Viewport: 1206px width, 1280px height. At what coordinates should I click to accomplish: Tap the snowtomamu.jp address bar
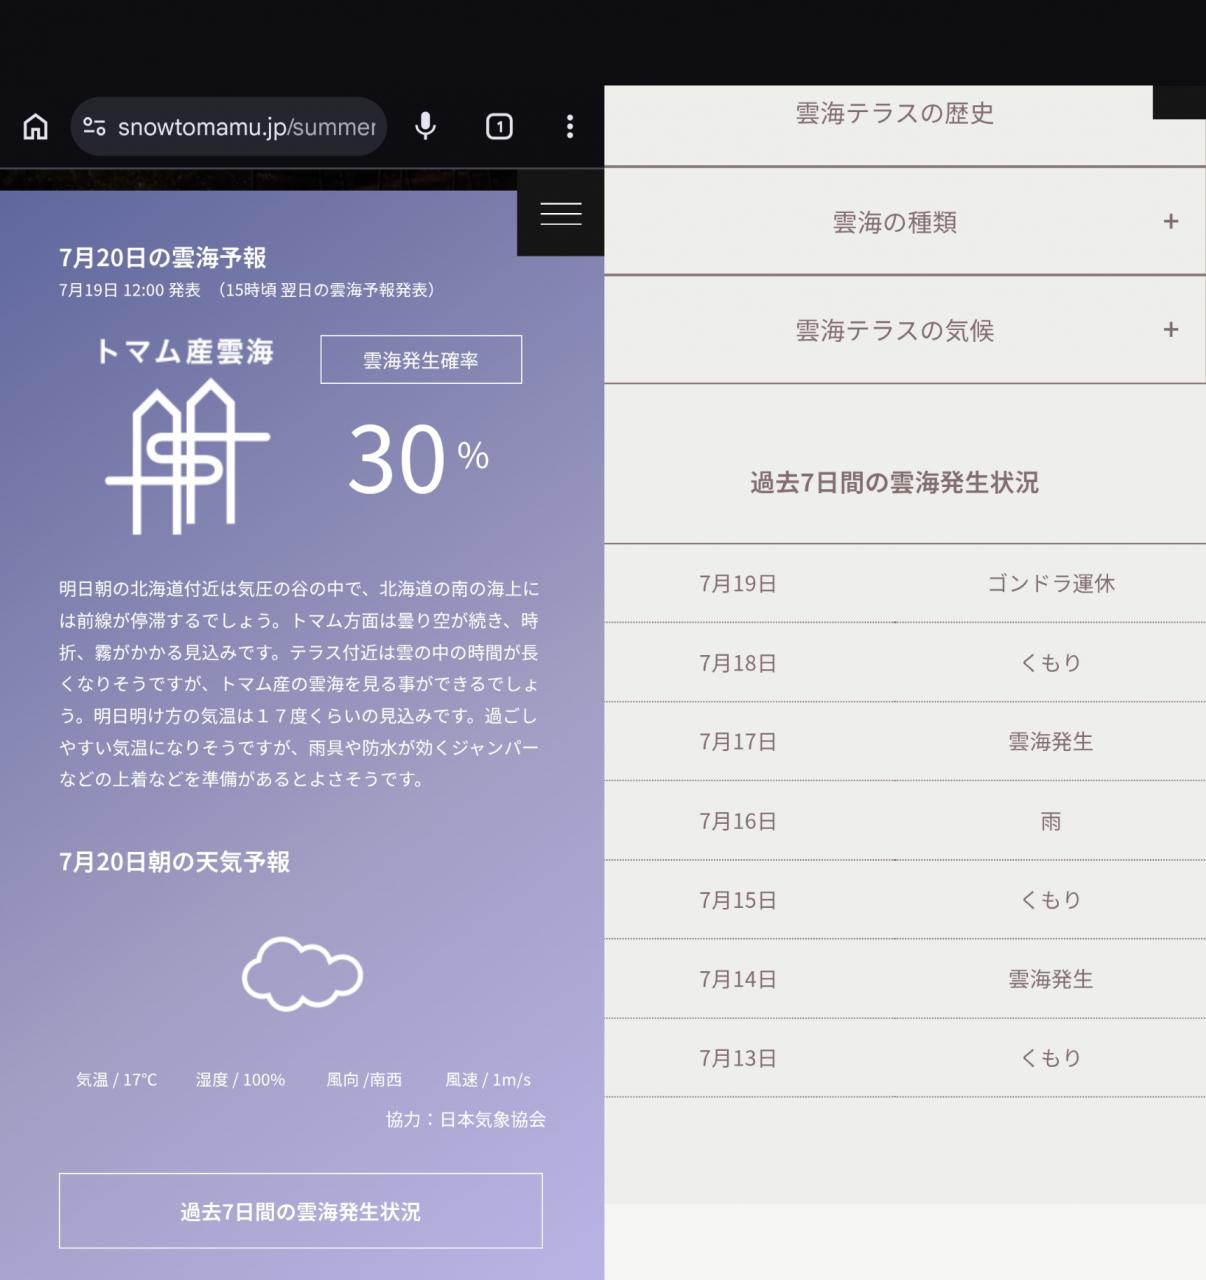pyautogui.click(x=229, y=127)
